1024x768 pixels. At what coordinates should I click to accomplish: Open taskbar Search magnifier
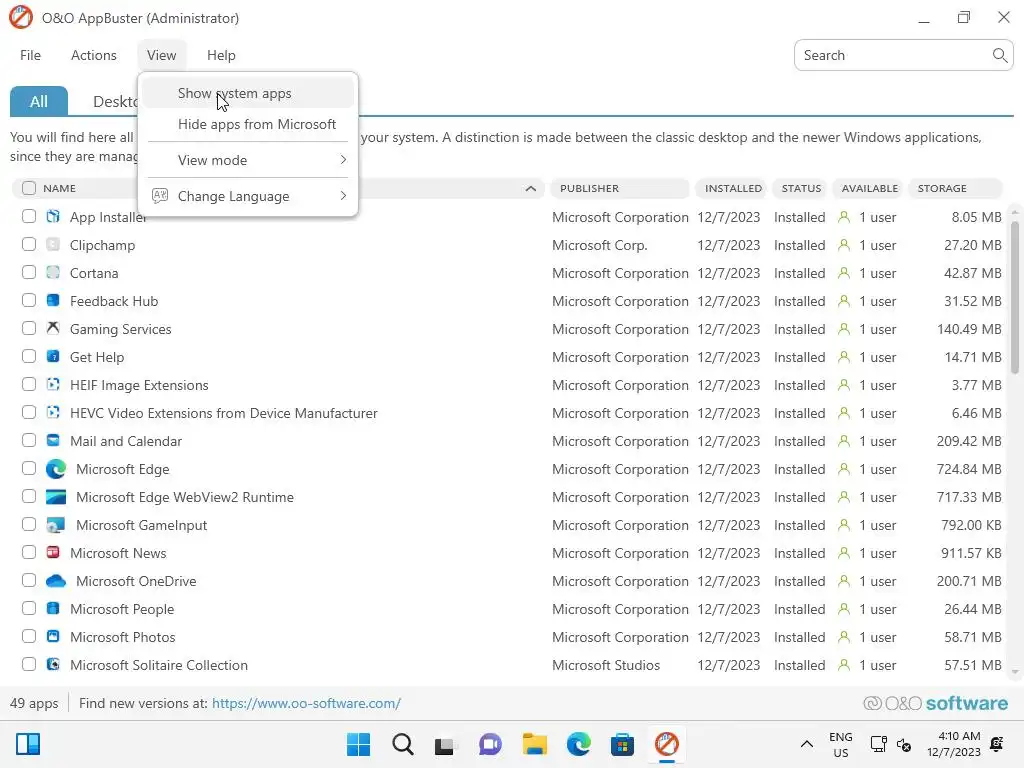pyautogui.click(x=402, y=744)
